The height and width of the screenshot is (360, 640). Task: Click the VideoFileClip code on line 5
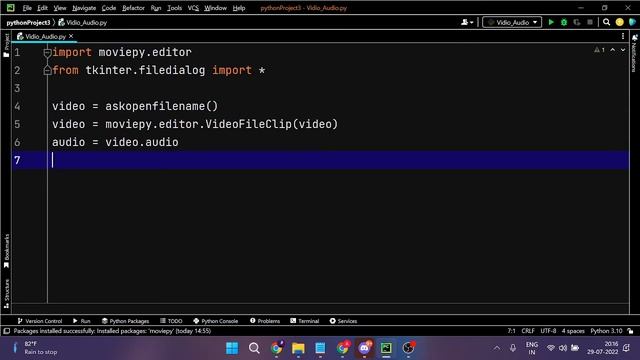(x=248, y=124)
